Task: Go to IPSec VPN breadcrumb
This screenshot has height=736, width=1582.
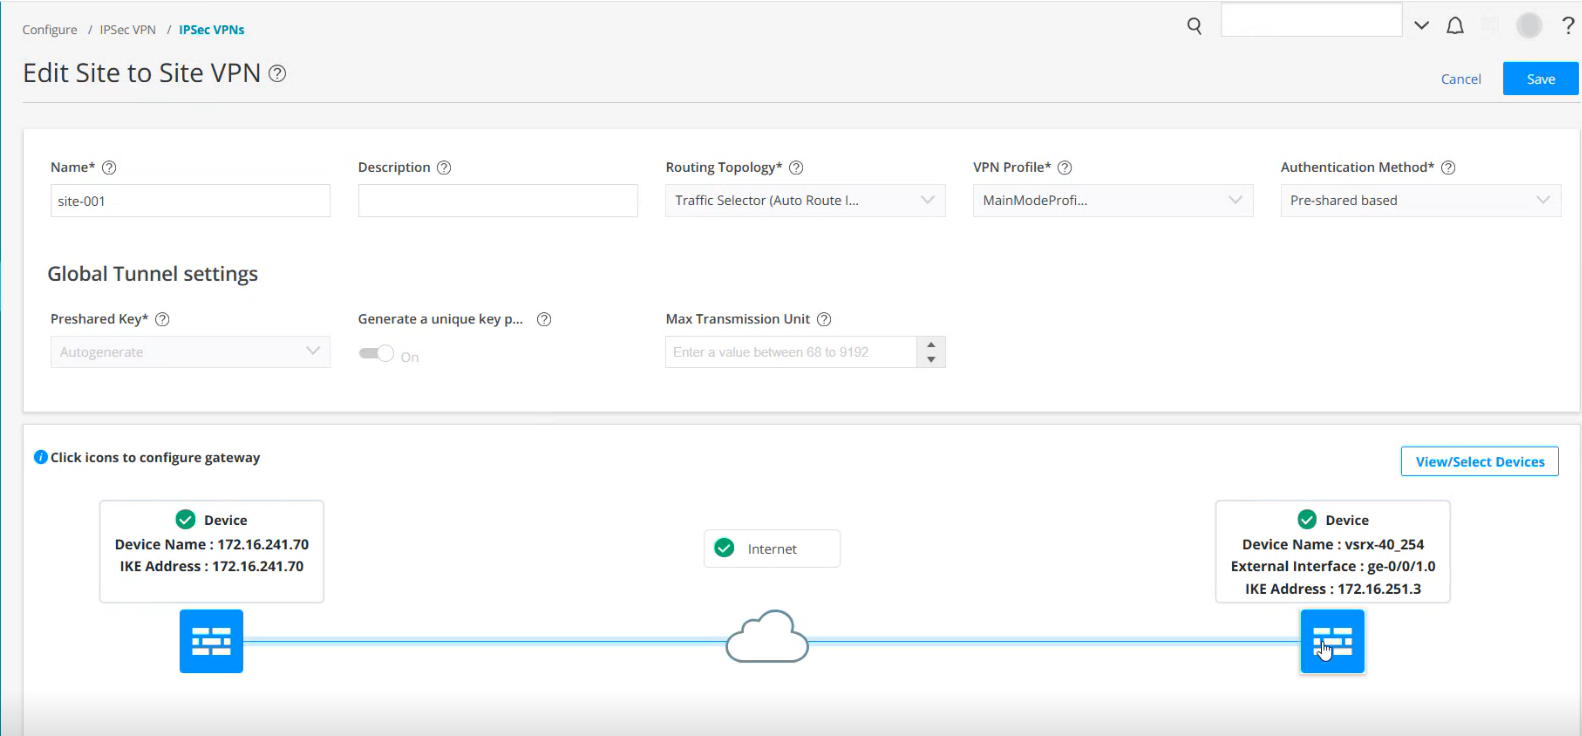Action: coord(128,30)
